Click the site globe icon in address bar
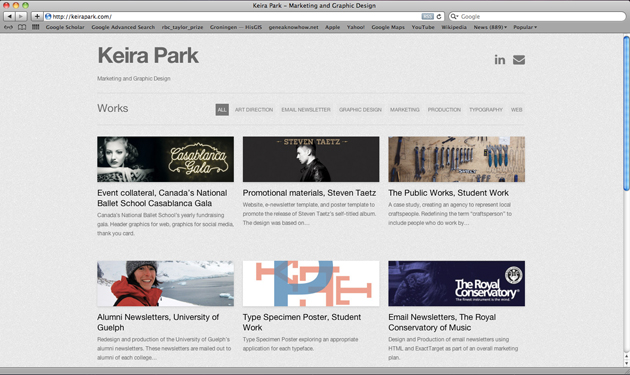 pyautogui.click(x=48, y=16)
